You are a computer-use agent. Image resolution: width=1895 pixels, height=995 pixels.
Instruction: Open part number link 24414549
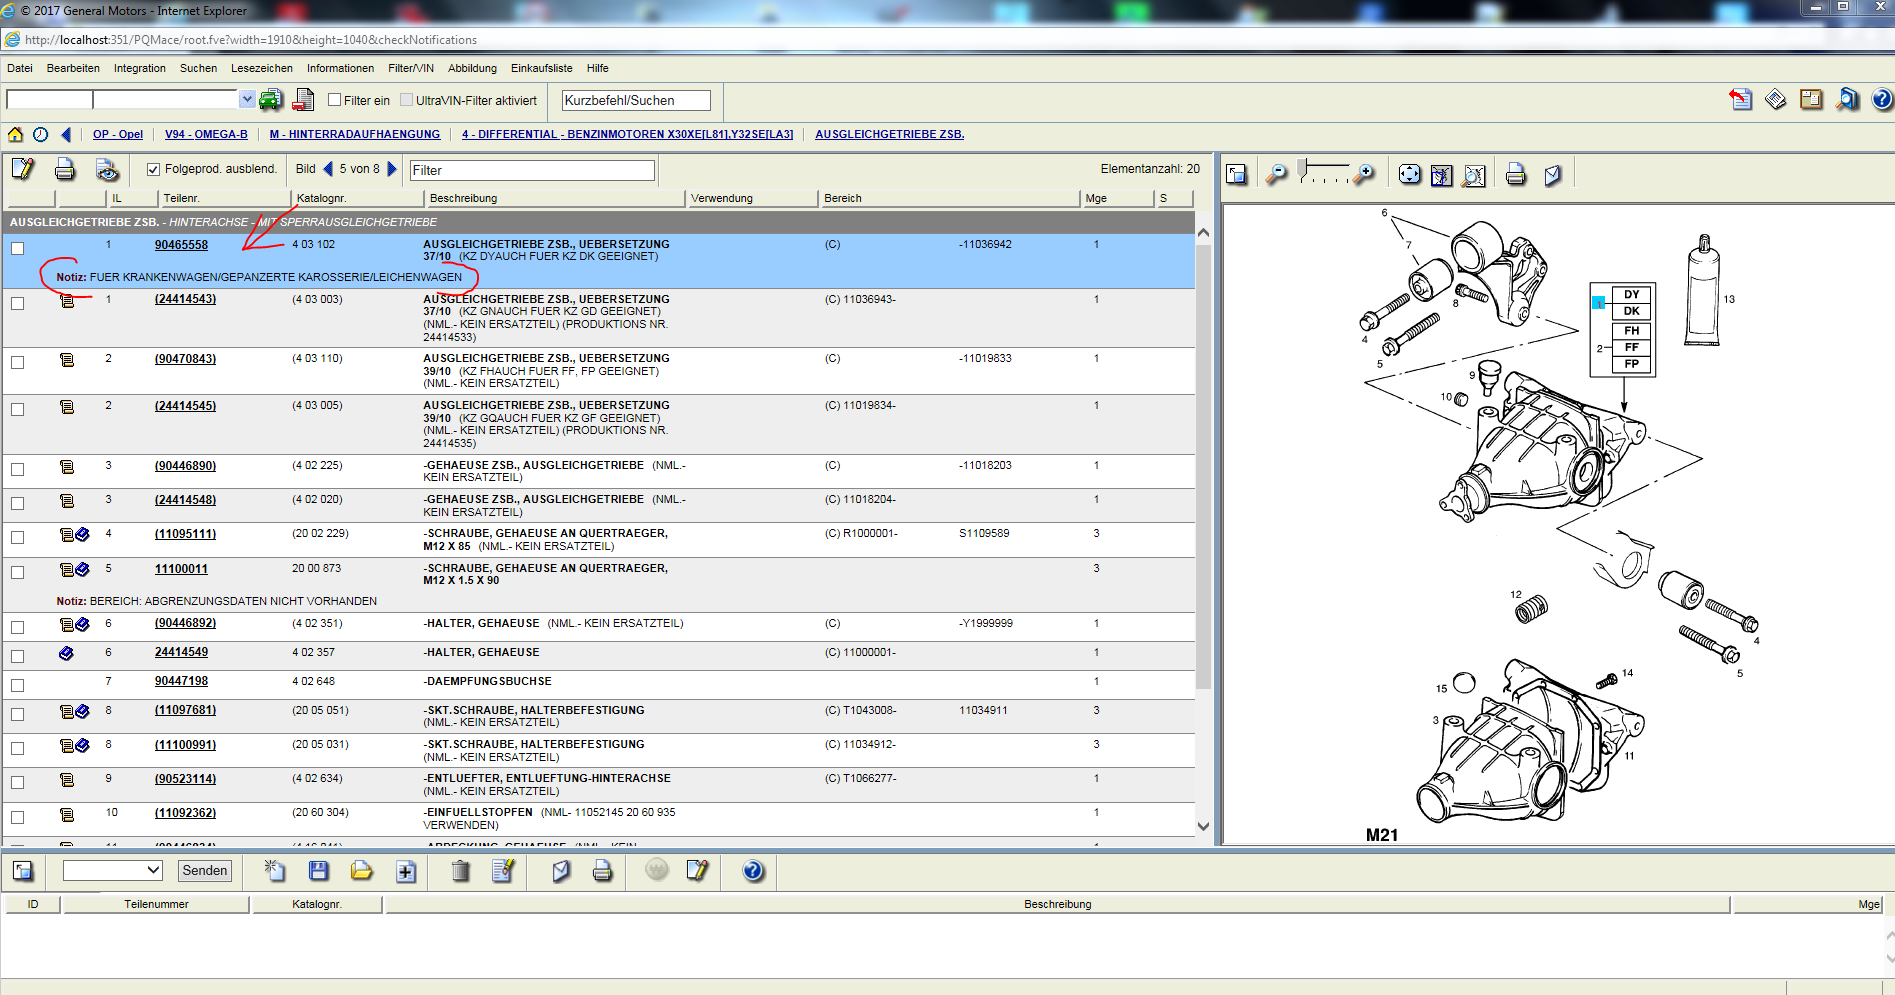(x=181, y=652)
